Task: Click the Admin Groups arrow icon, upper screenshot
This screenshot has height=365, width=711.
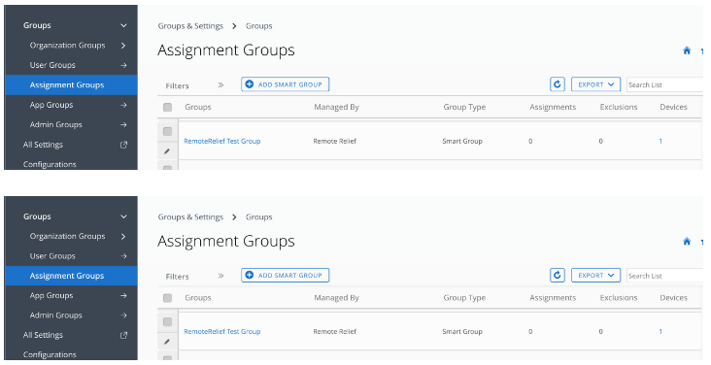Action: 123,125
